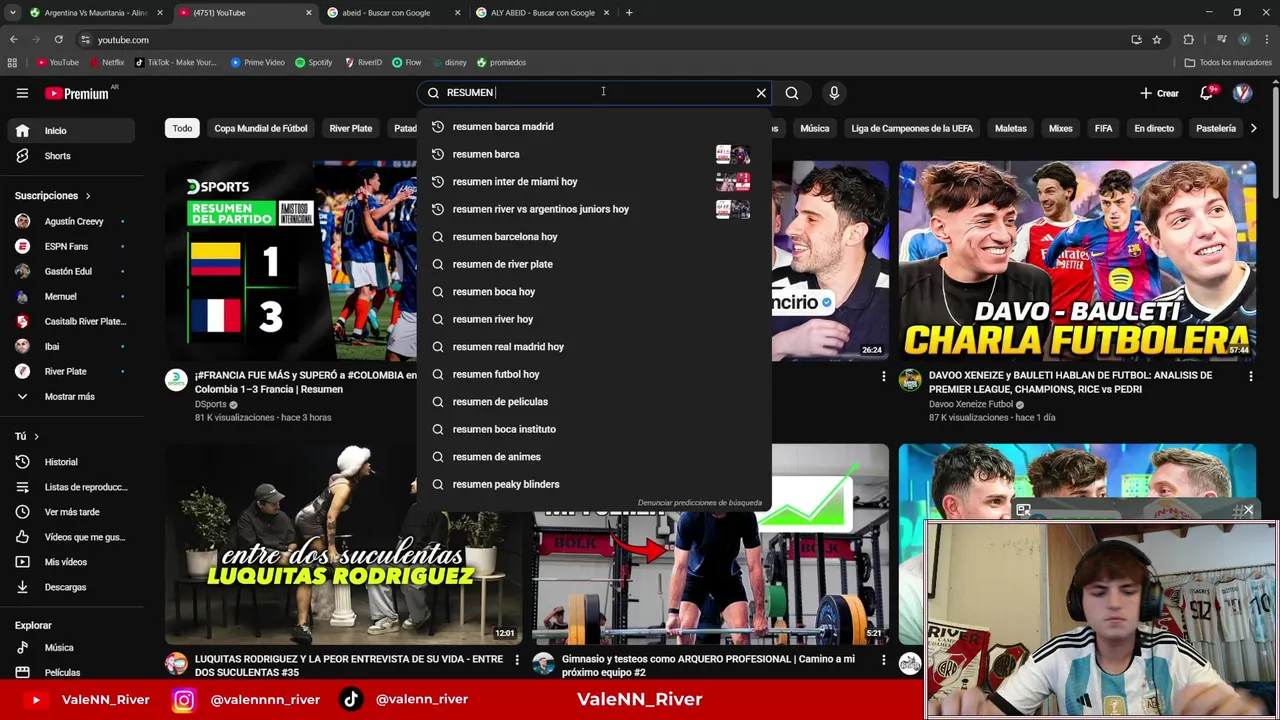This screenshot has width=1280, height=720.
Task: Open a new browser tab
Action: (629, 13)
